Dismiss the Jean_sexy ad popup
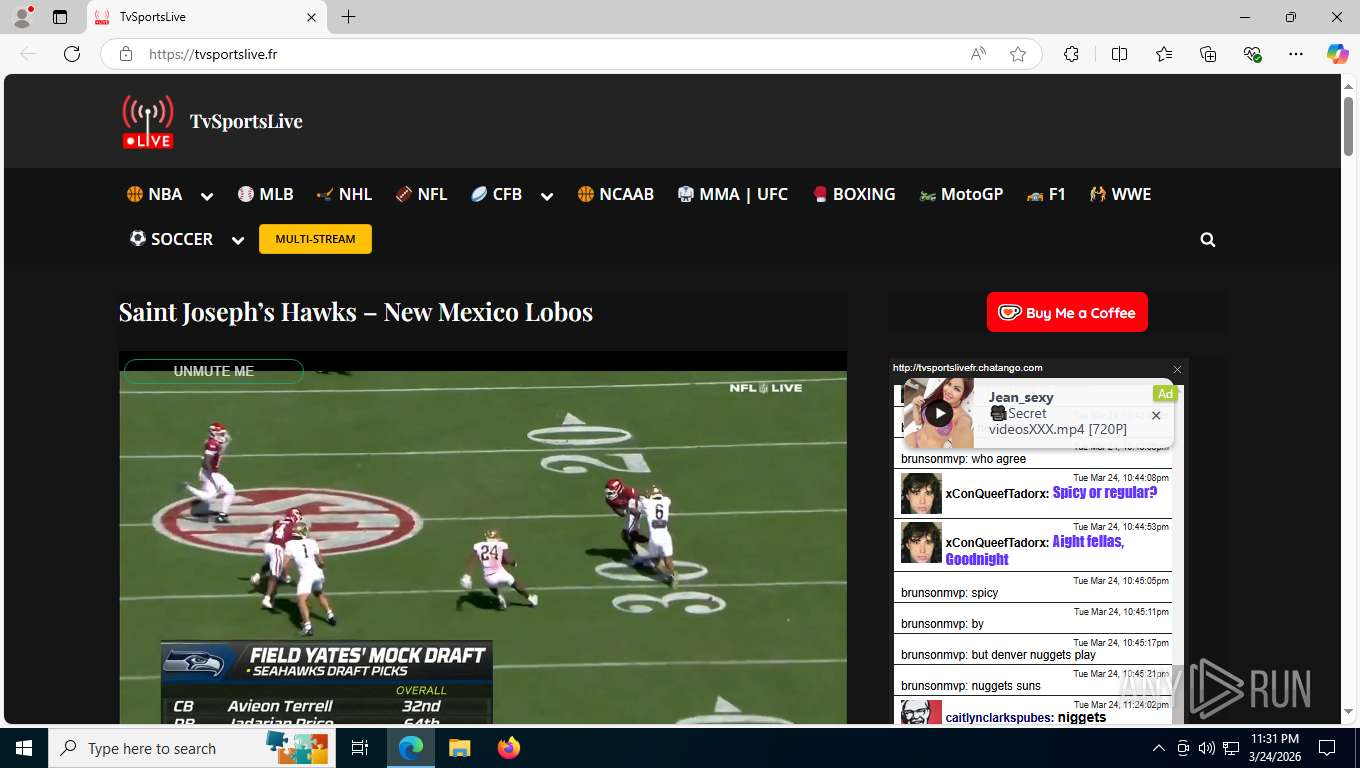The image size is (1360, 768). [1156, 416]
